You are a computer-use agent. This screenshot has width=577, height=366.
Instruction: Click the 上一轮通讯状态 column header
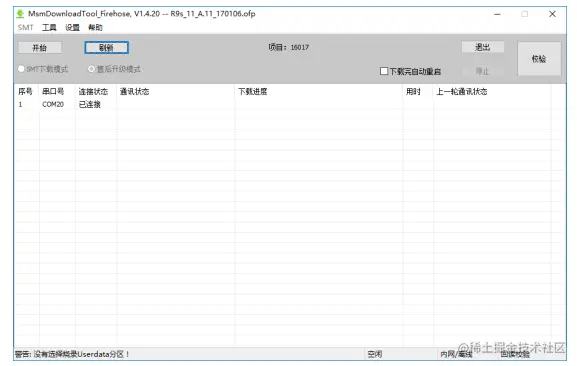[461, 92]
